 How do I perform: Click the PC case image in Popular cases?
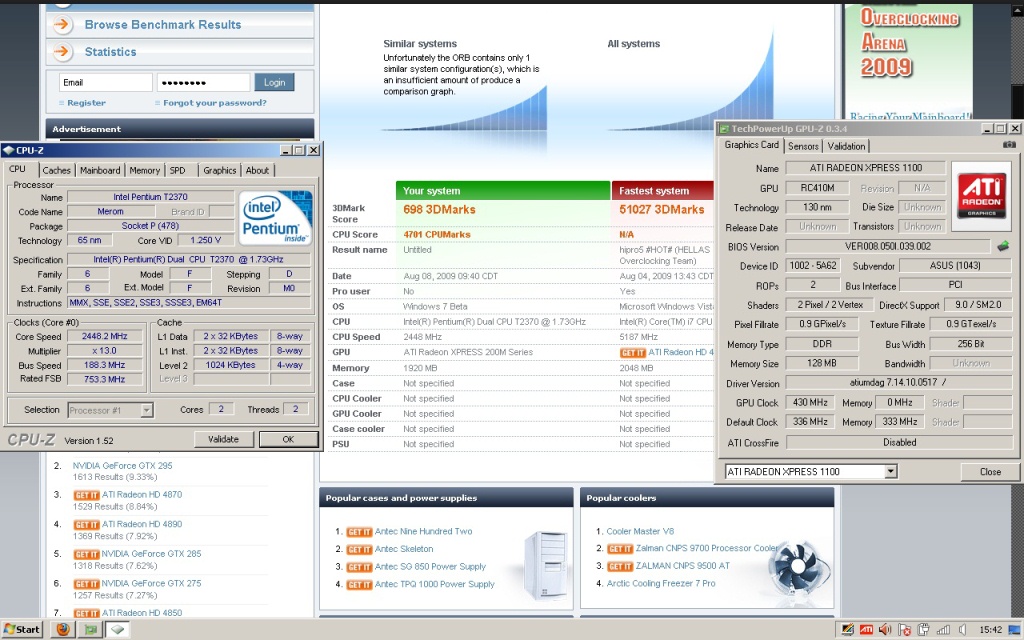pyautogui.click(x=544, y=566)
